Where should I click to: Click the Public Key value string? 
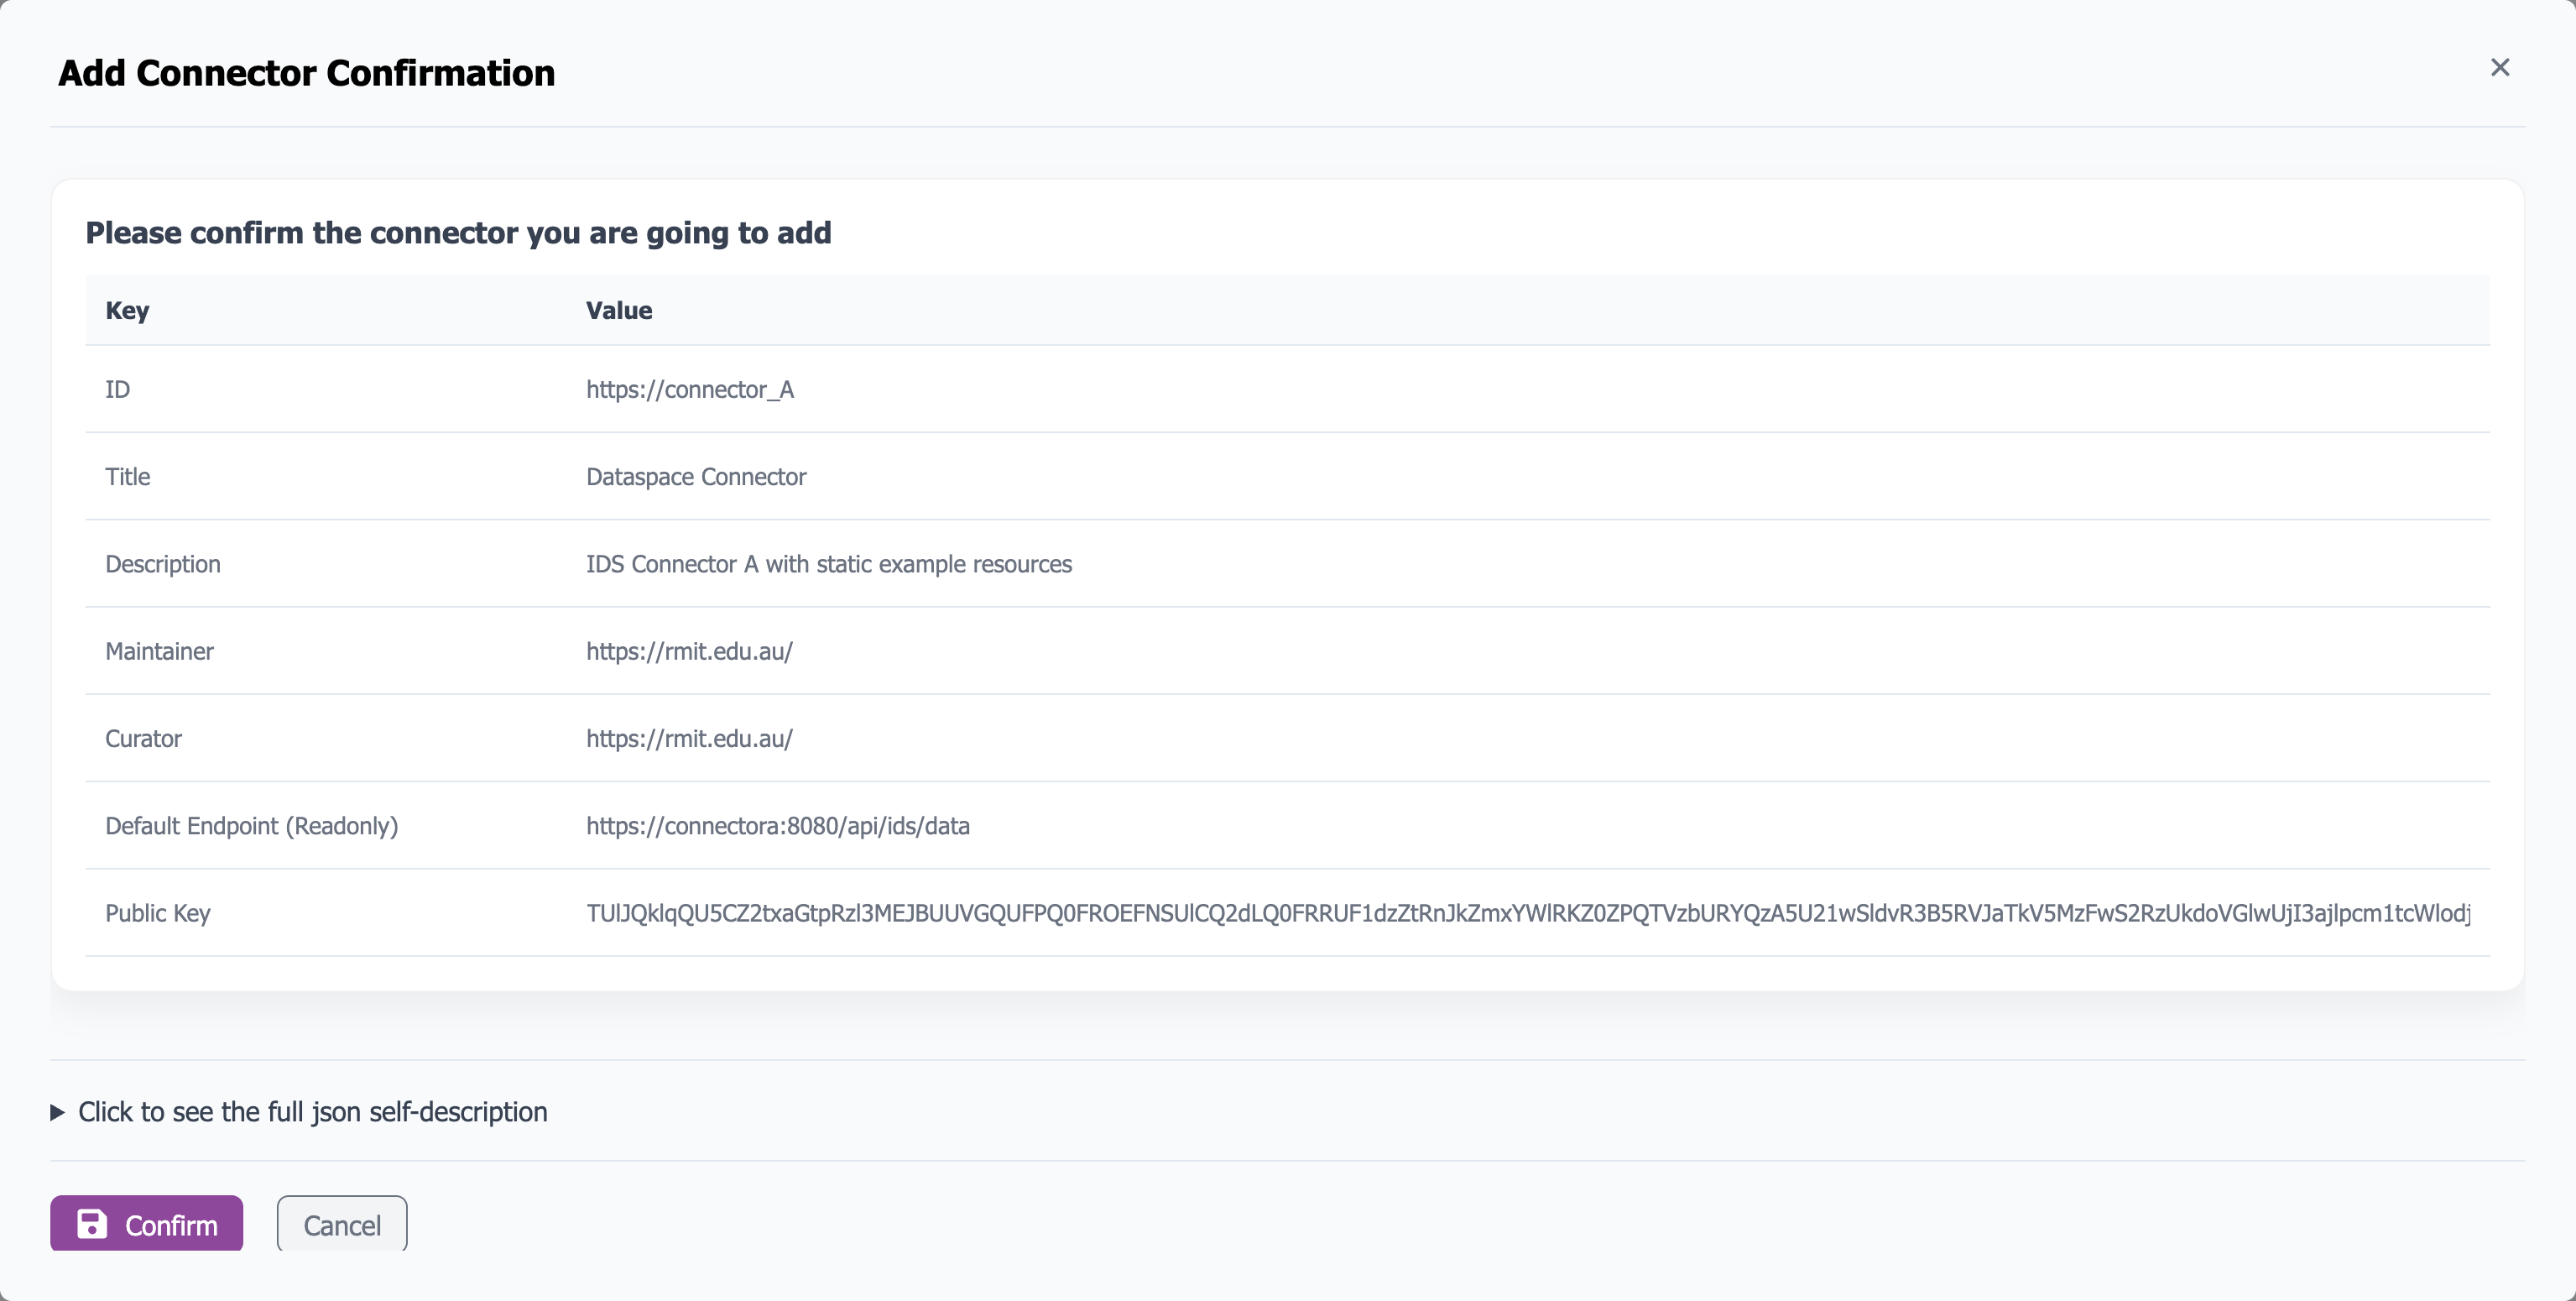[1528, 913]
